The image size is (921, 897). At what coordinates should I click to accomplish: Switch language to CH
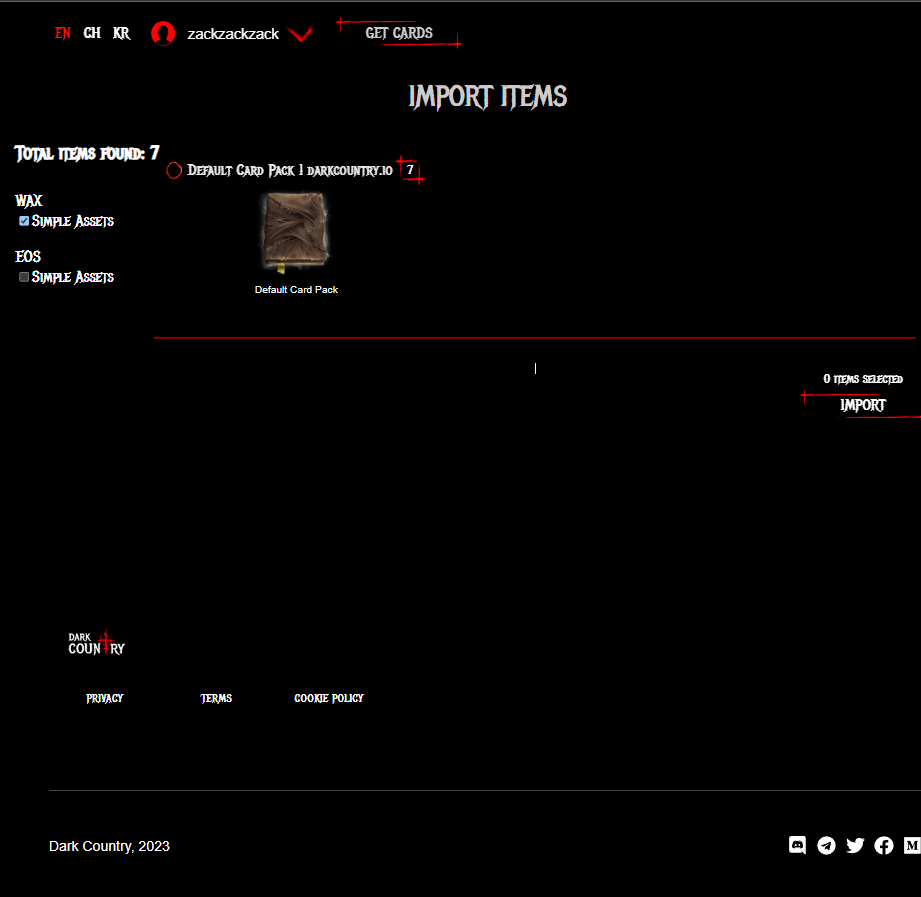coord(92,33)
